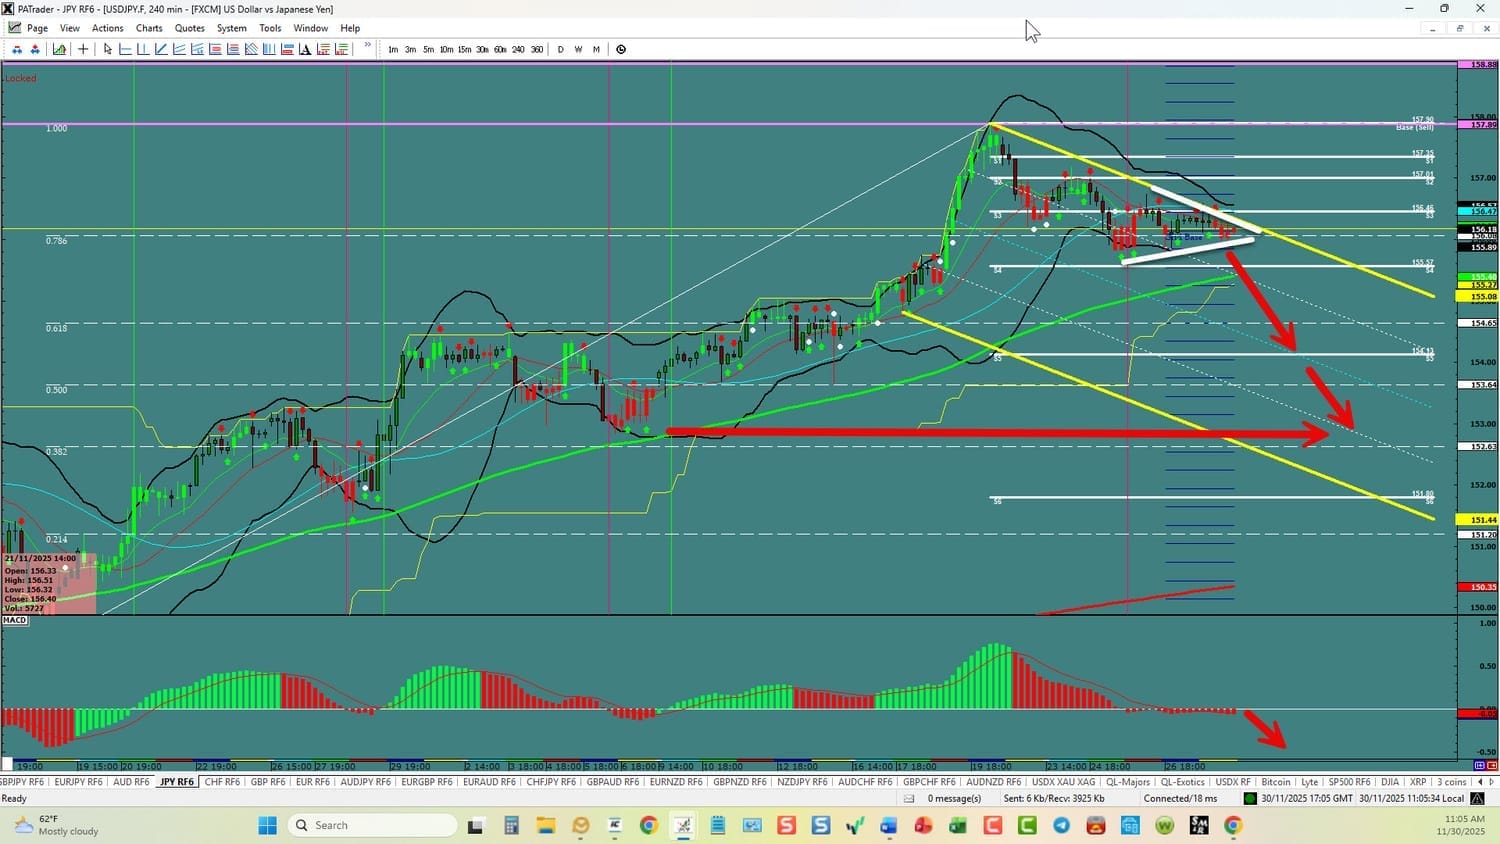Click the crosshair cursor tool in the toolbar
Viewport: 1500px width, 844px height.
coord(83,49)
